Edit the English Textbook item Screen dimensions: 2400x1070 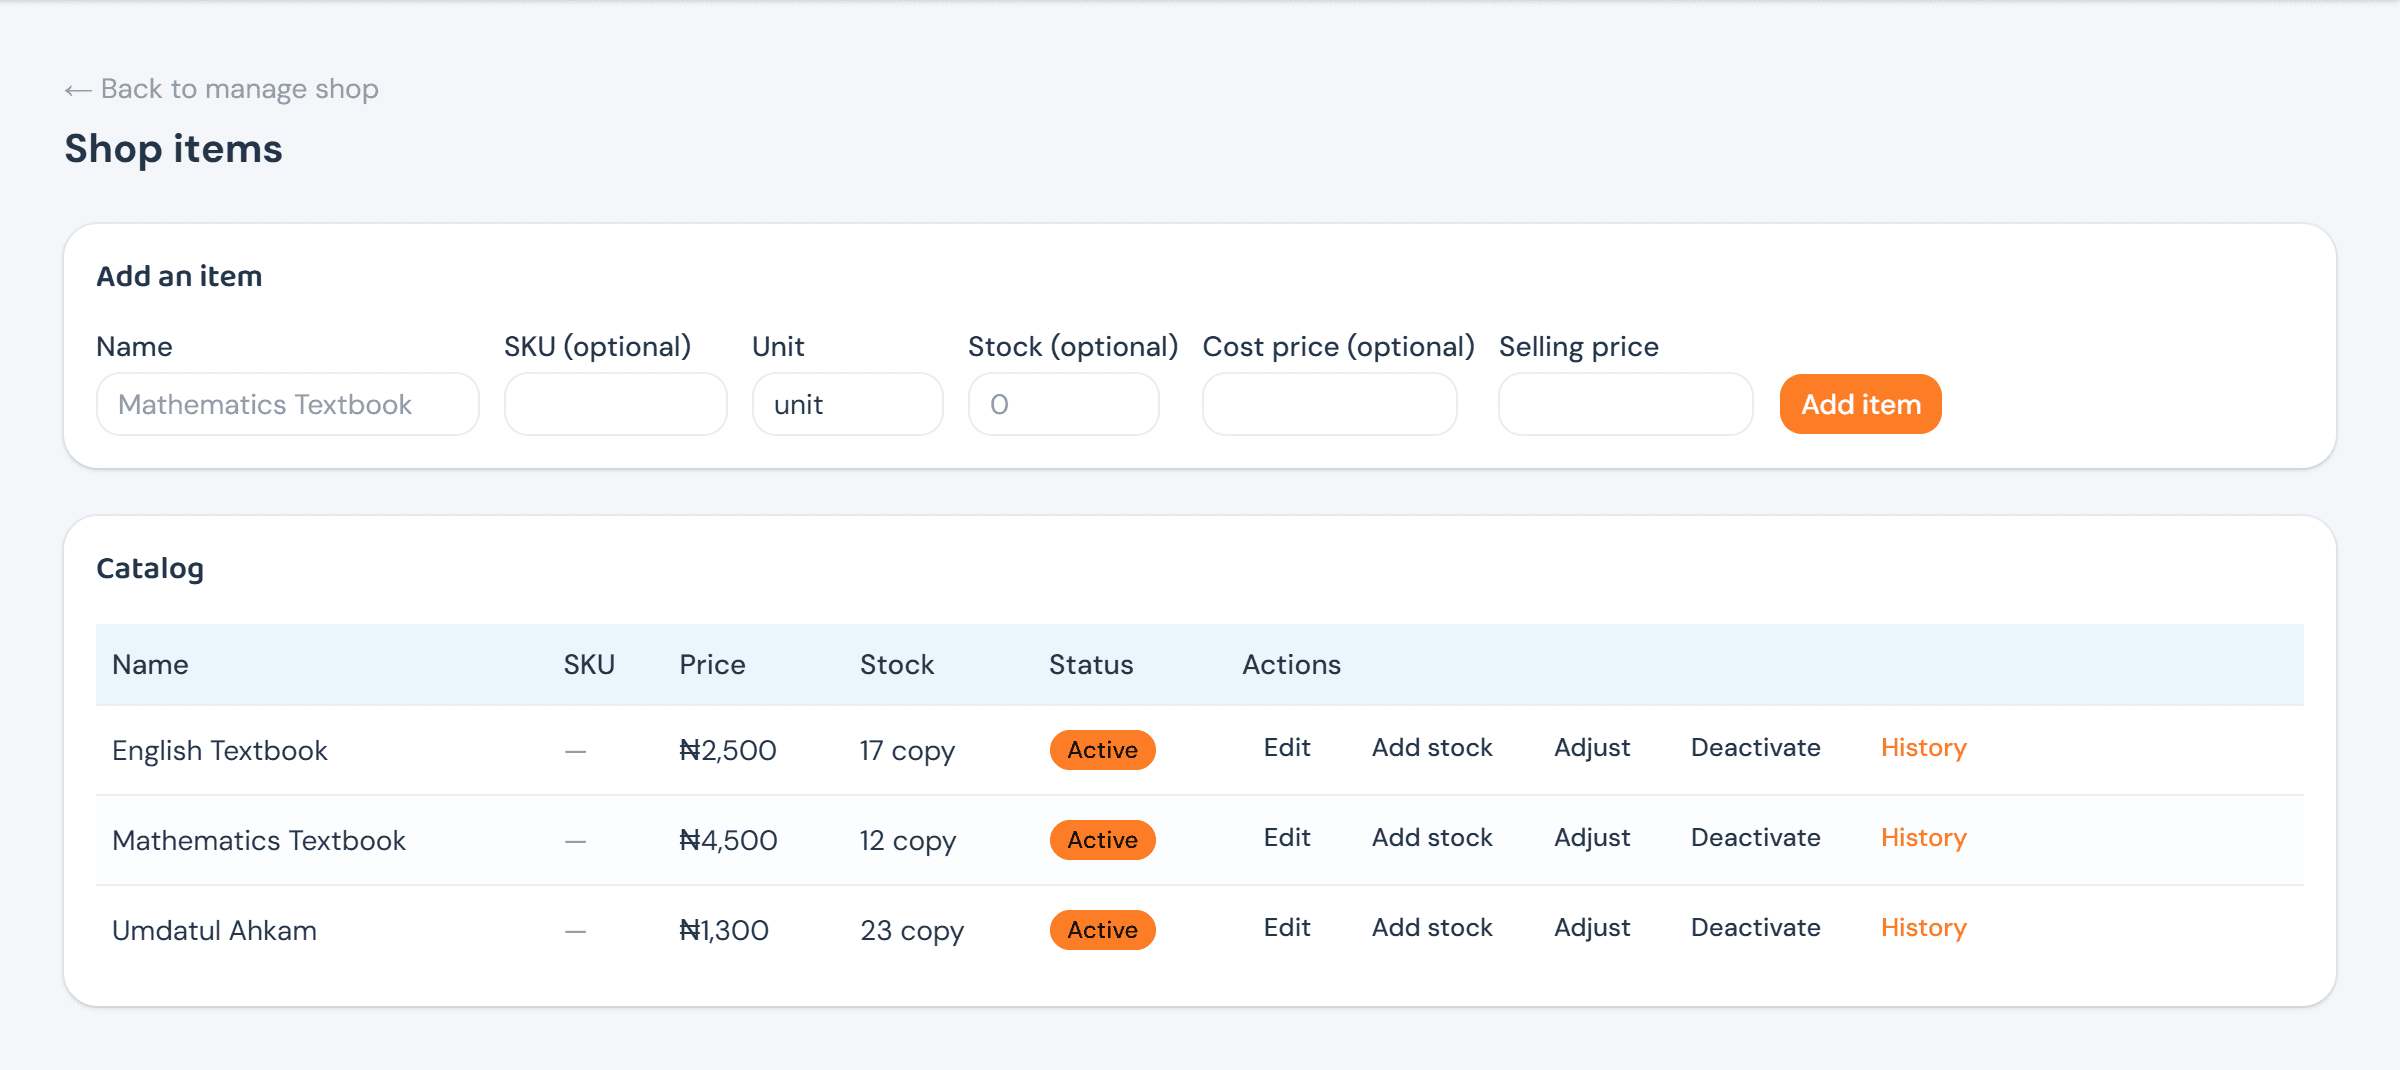tap(1287, 748)
